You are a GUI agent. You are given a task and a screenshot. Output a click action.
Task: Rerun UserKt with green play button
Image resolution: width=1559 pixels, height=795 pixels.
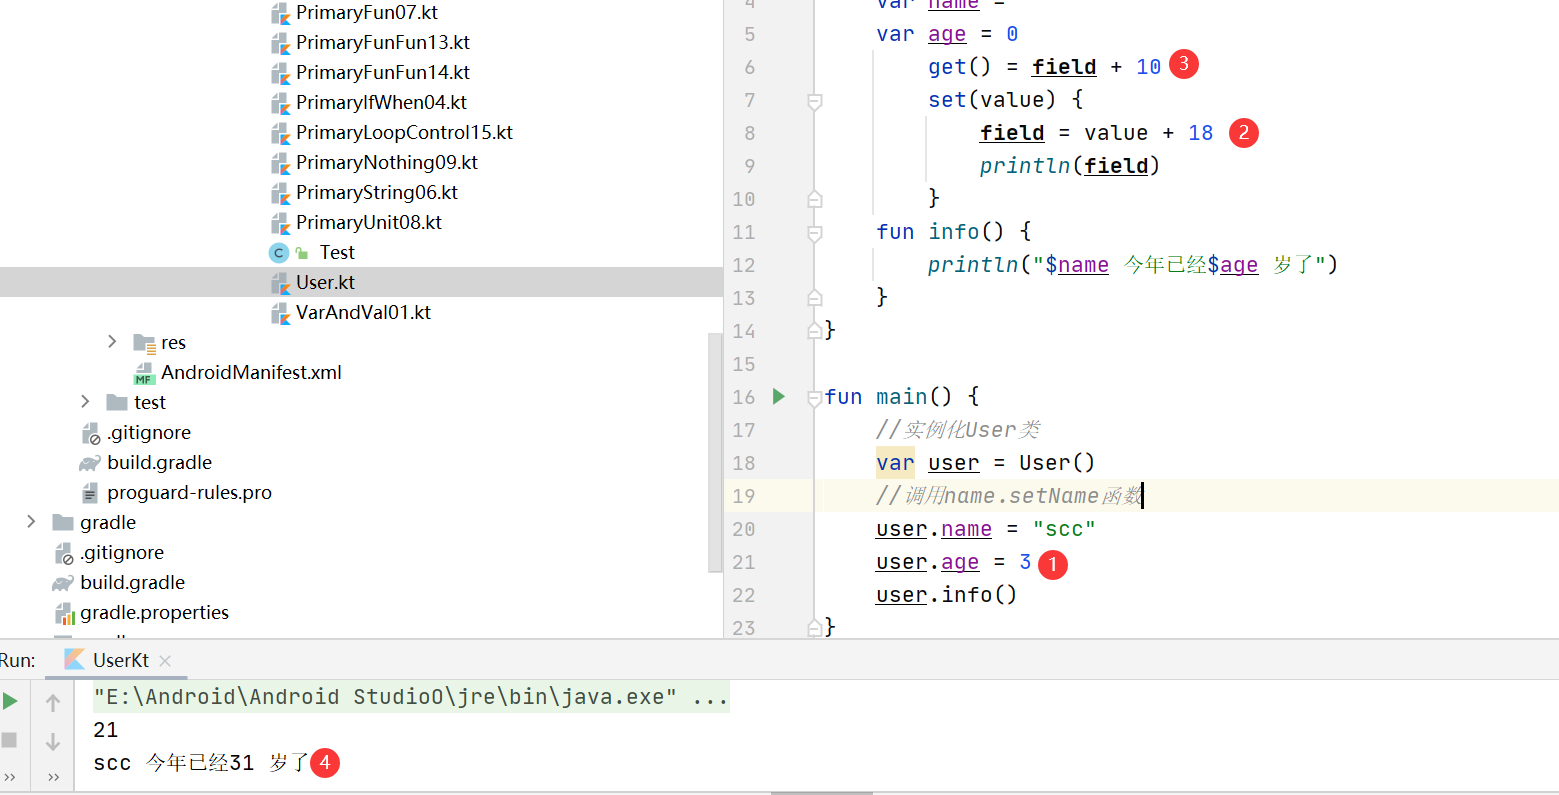(x=10, y=701)
